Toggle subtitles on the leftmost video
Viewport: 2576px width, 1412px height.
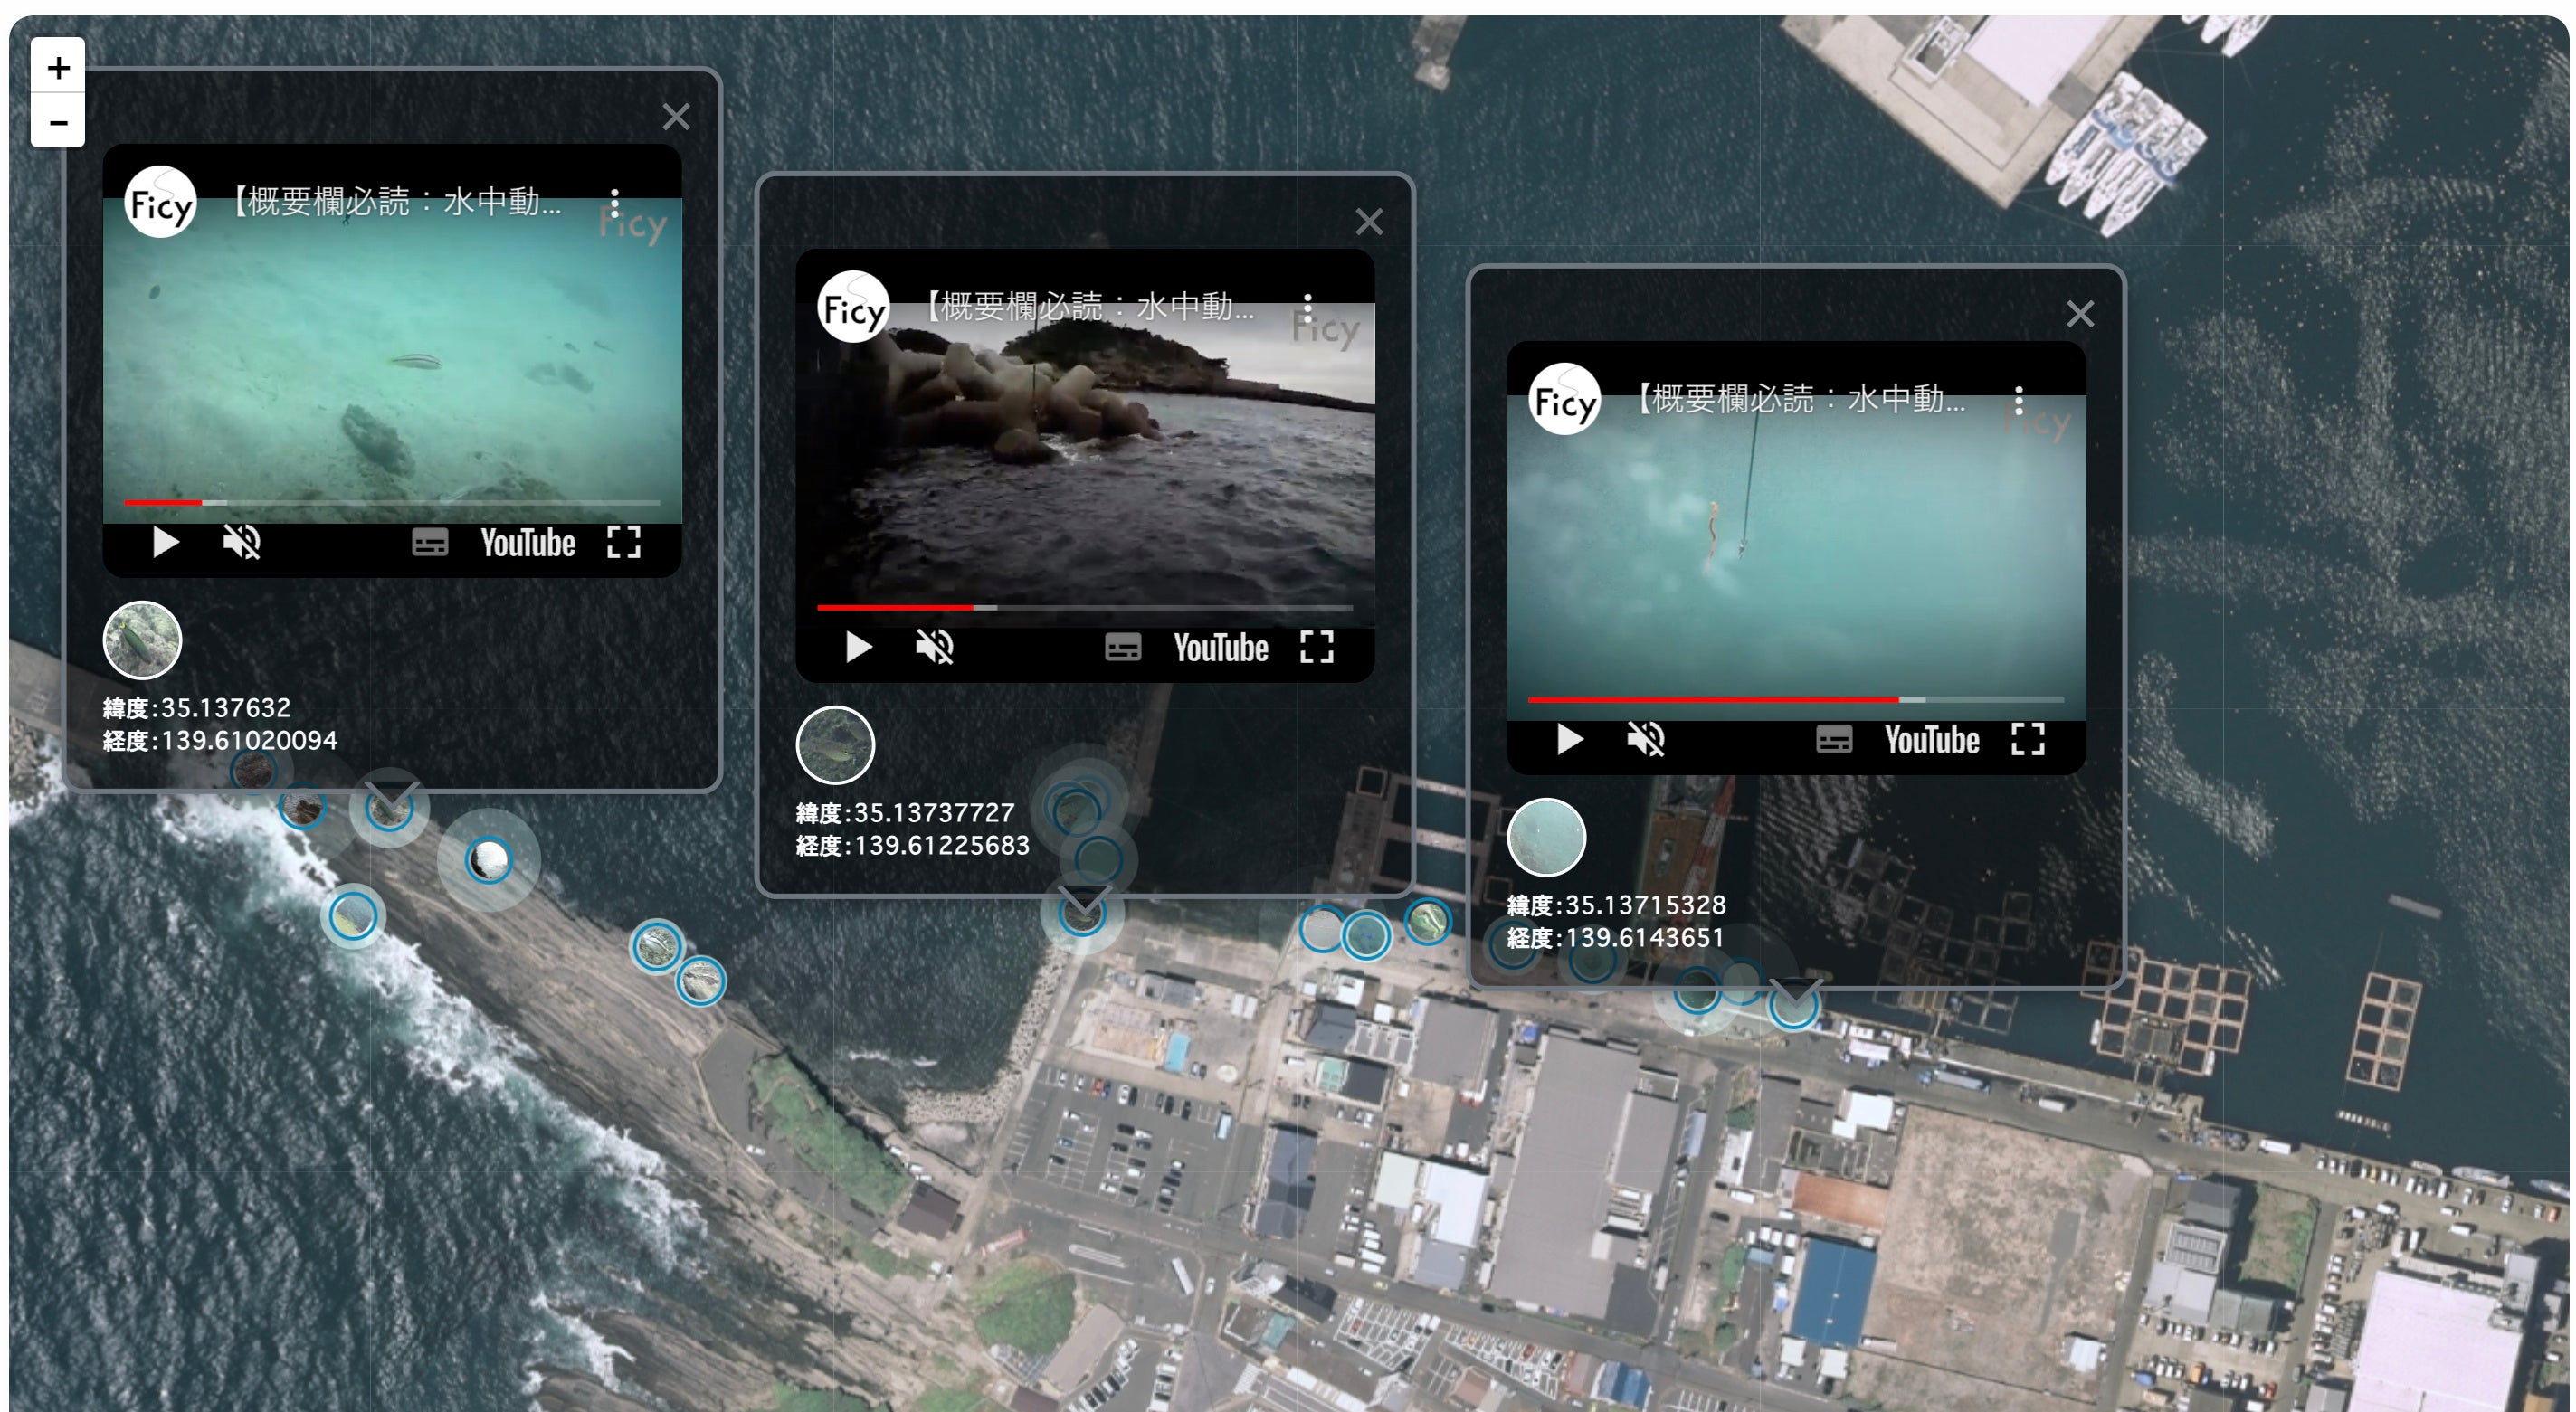[x=430, y=543]
